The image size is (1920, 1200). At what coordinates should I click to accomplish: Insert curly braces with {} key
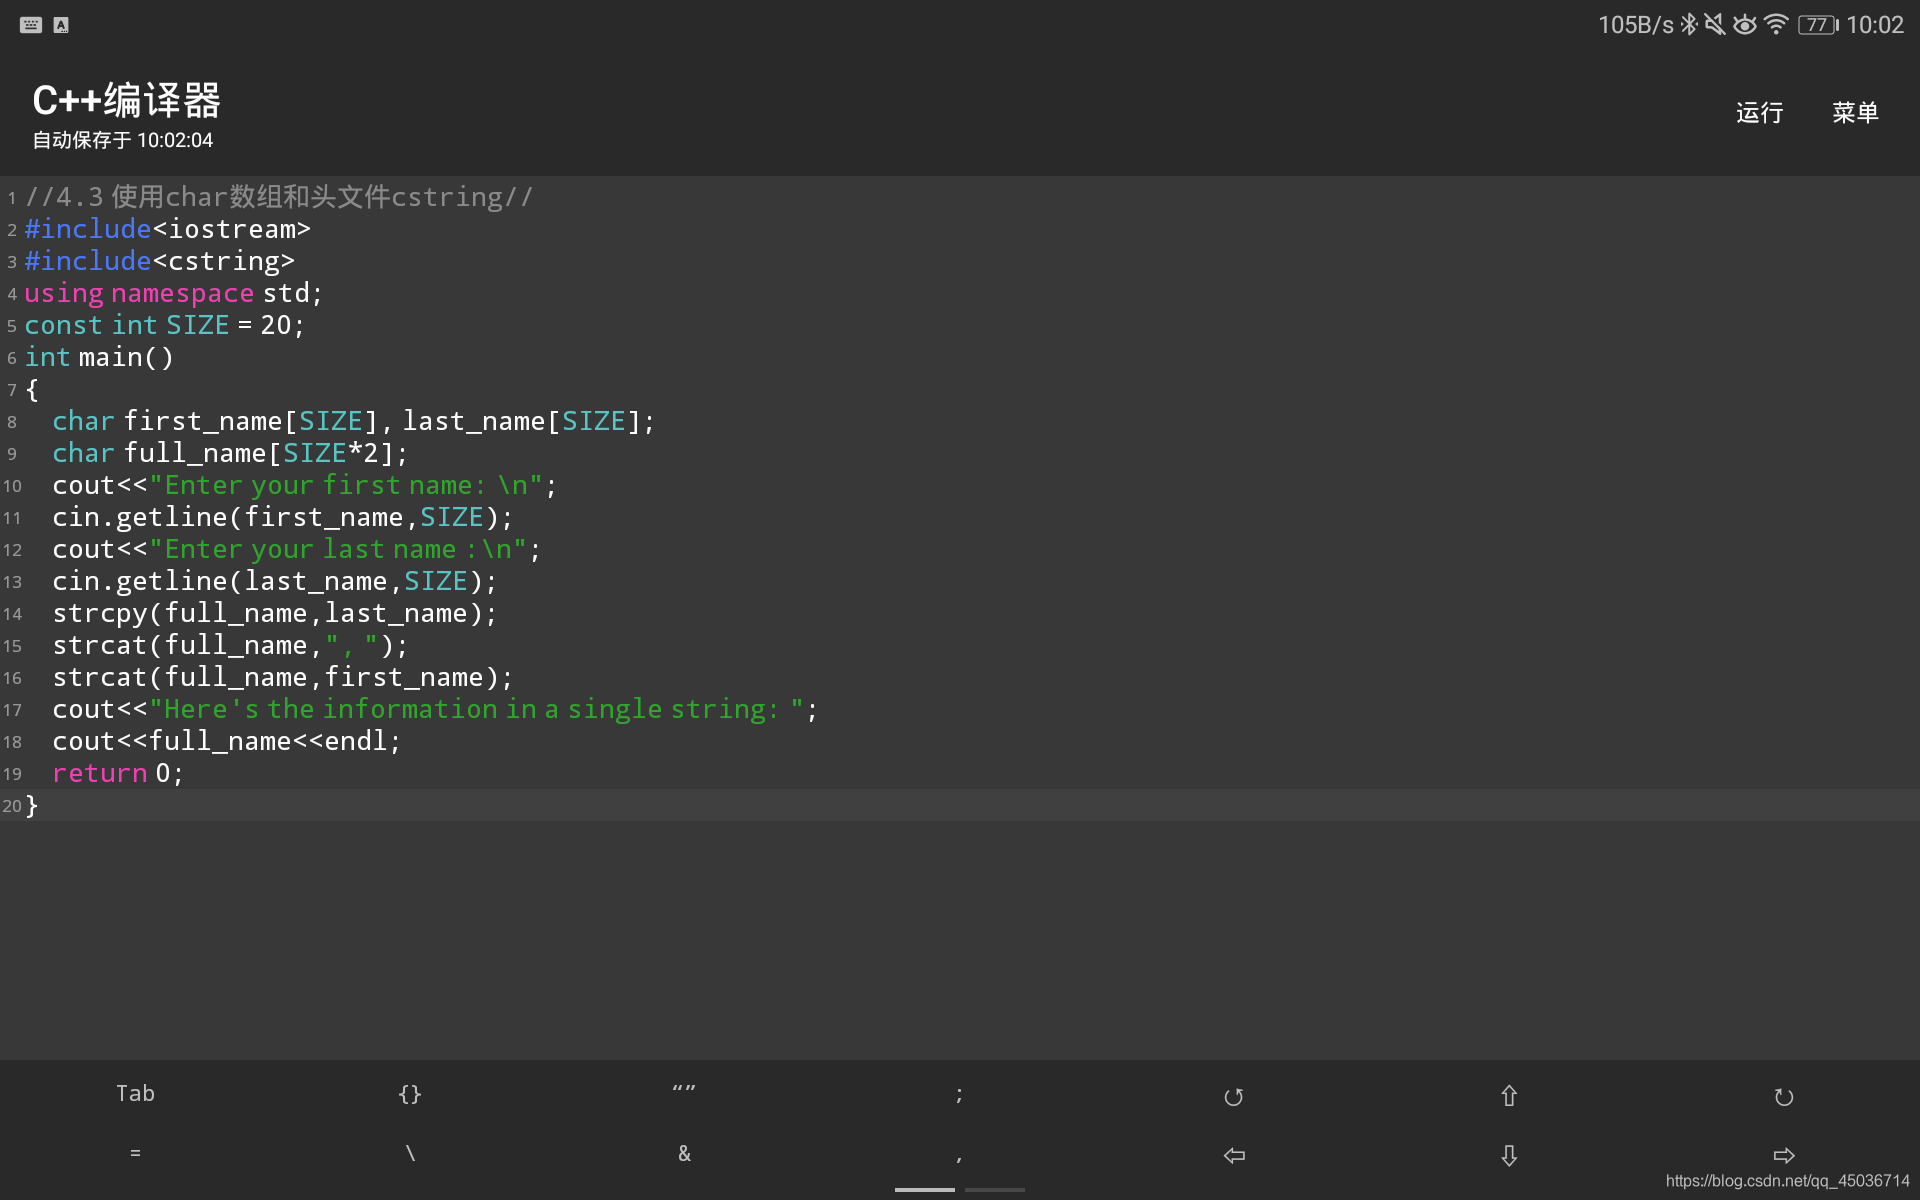(x=410, y=1094)
